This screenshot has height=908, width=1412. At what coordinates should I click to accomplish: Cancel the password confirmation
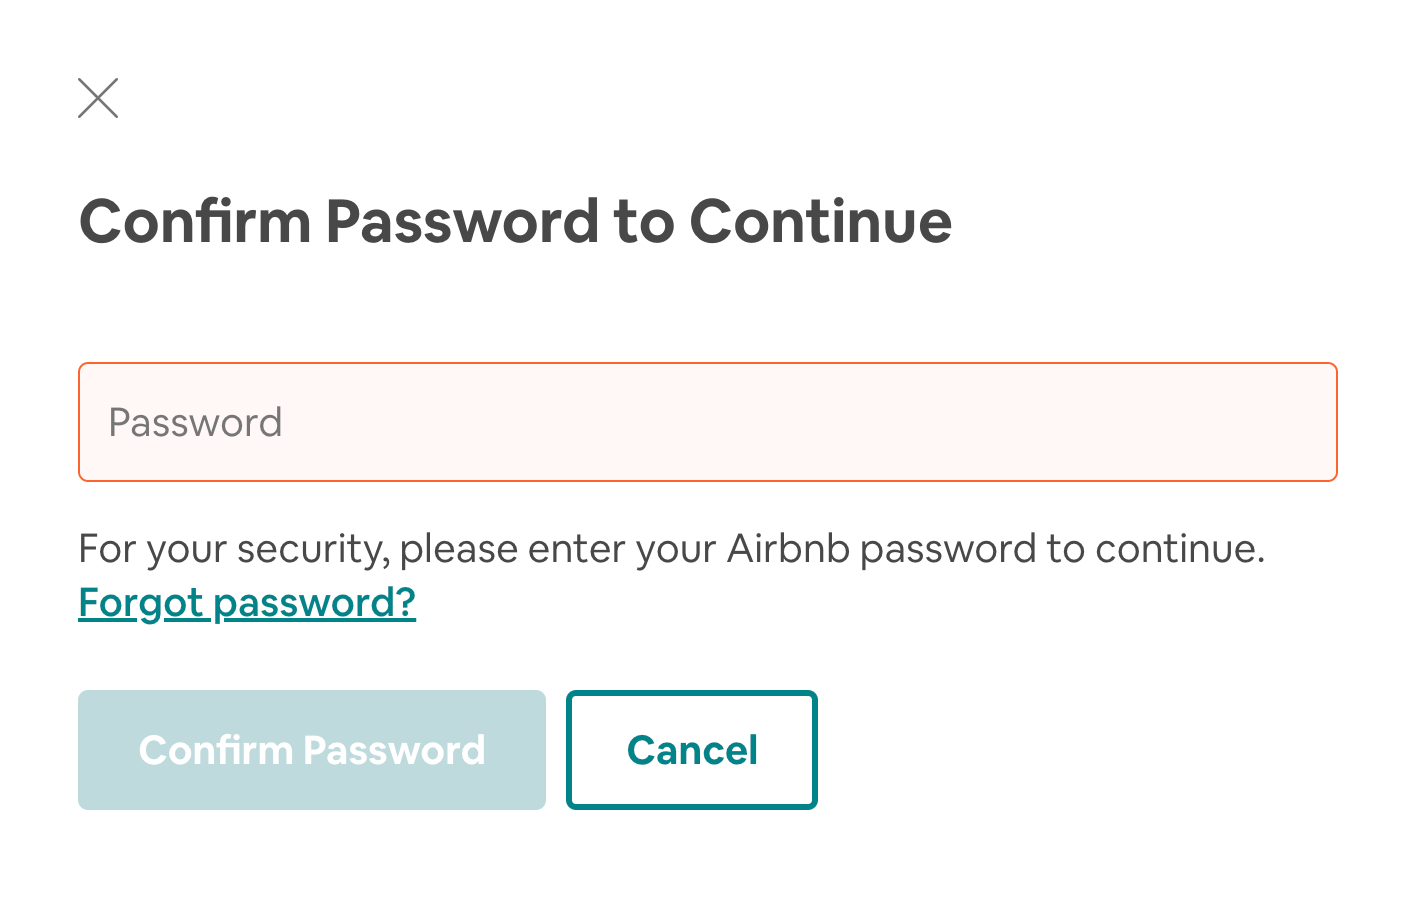tap(692, 750)
